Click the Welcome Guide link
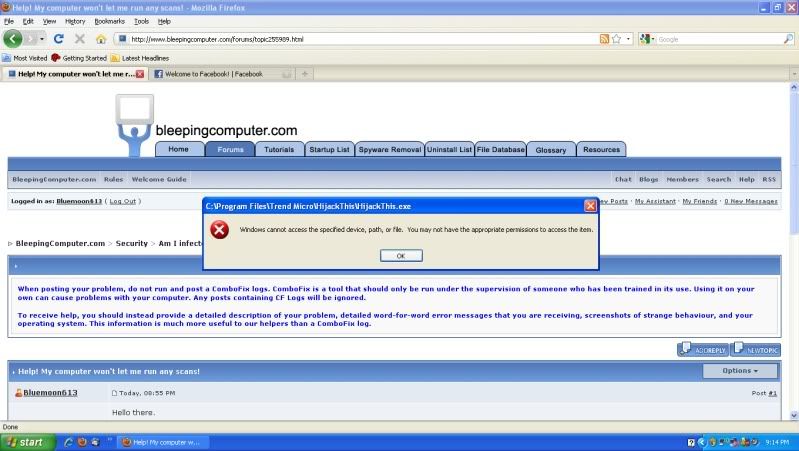Screen dimensions: 799x451 (x=159, y=179)
